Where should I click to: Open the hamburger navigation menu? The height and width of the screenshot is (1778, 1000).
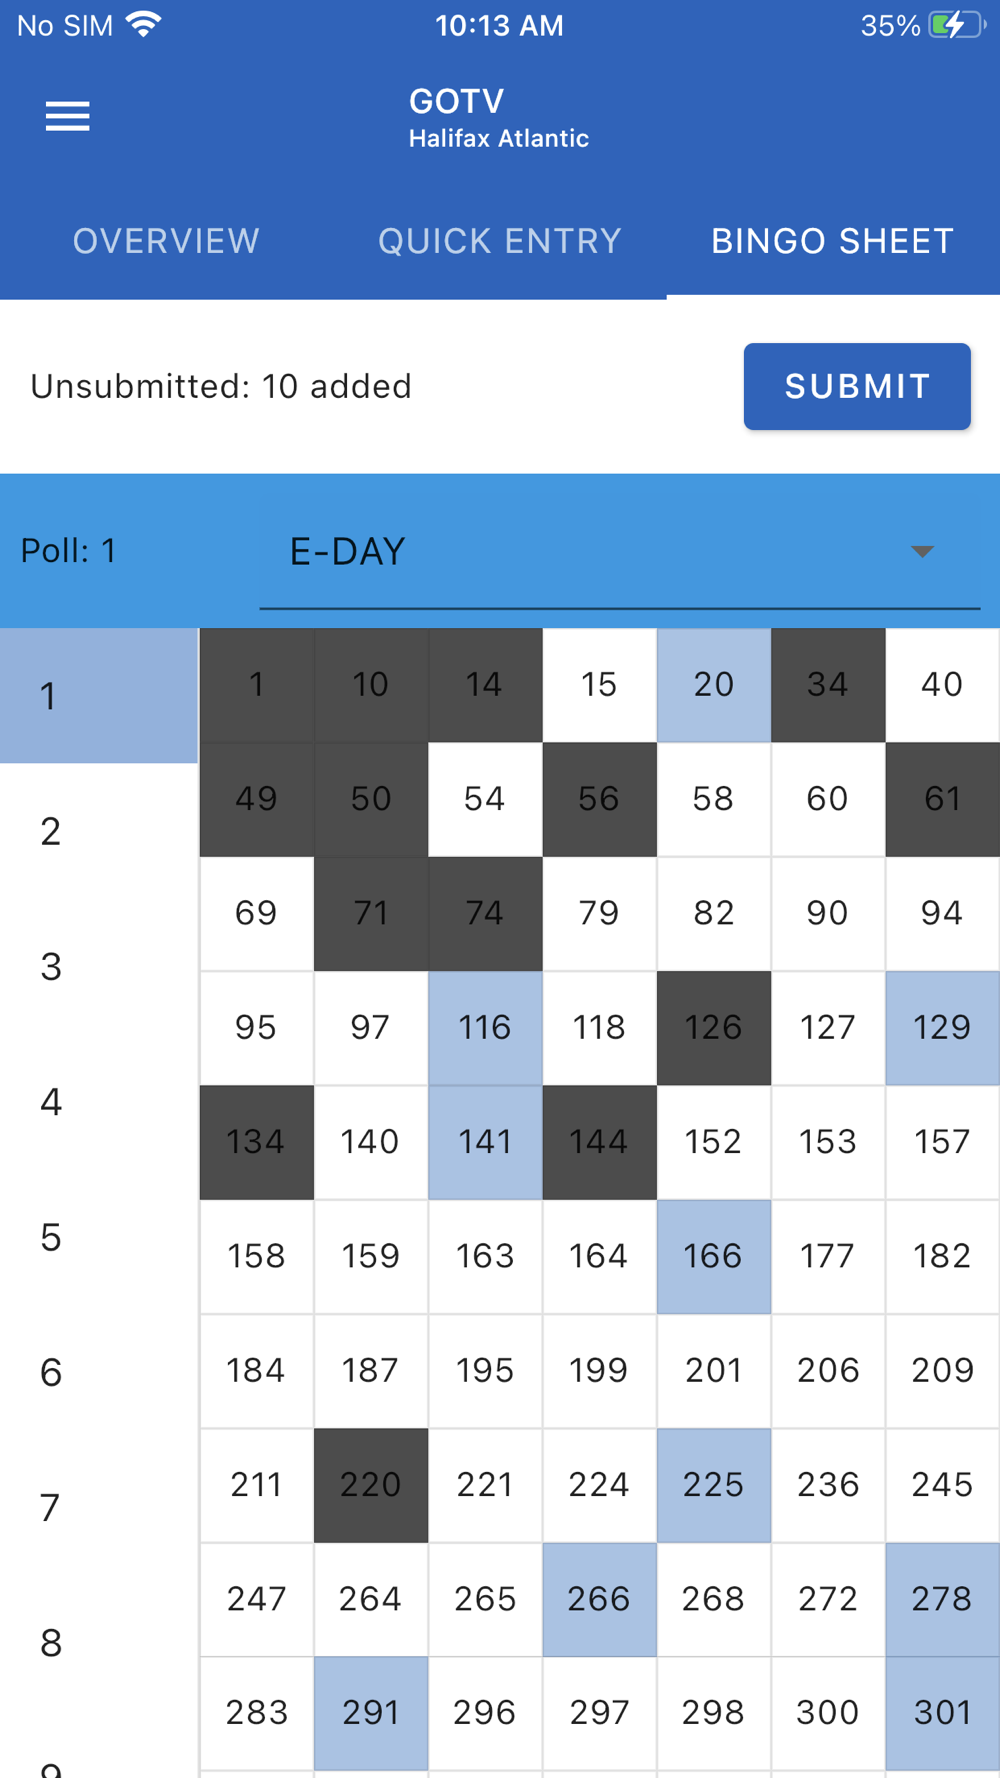(67, 116)
